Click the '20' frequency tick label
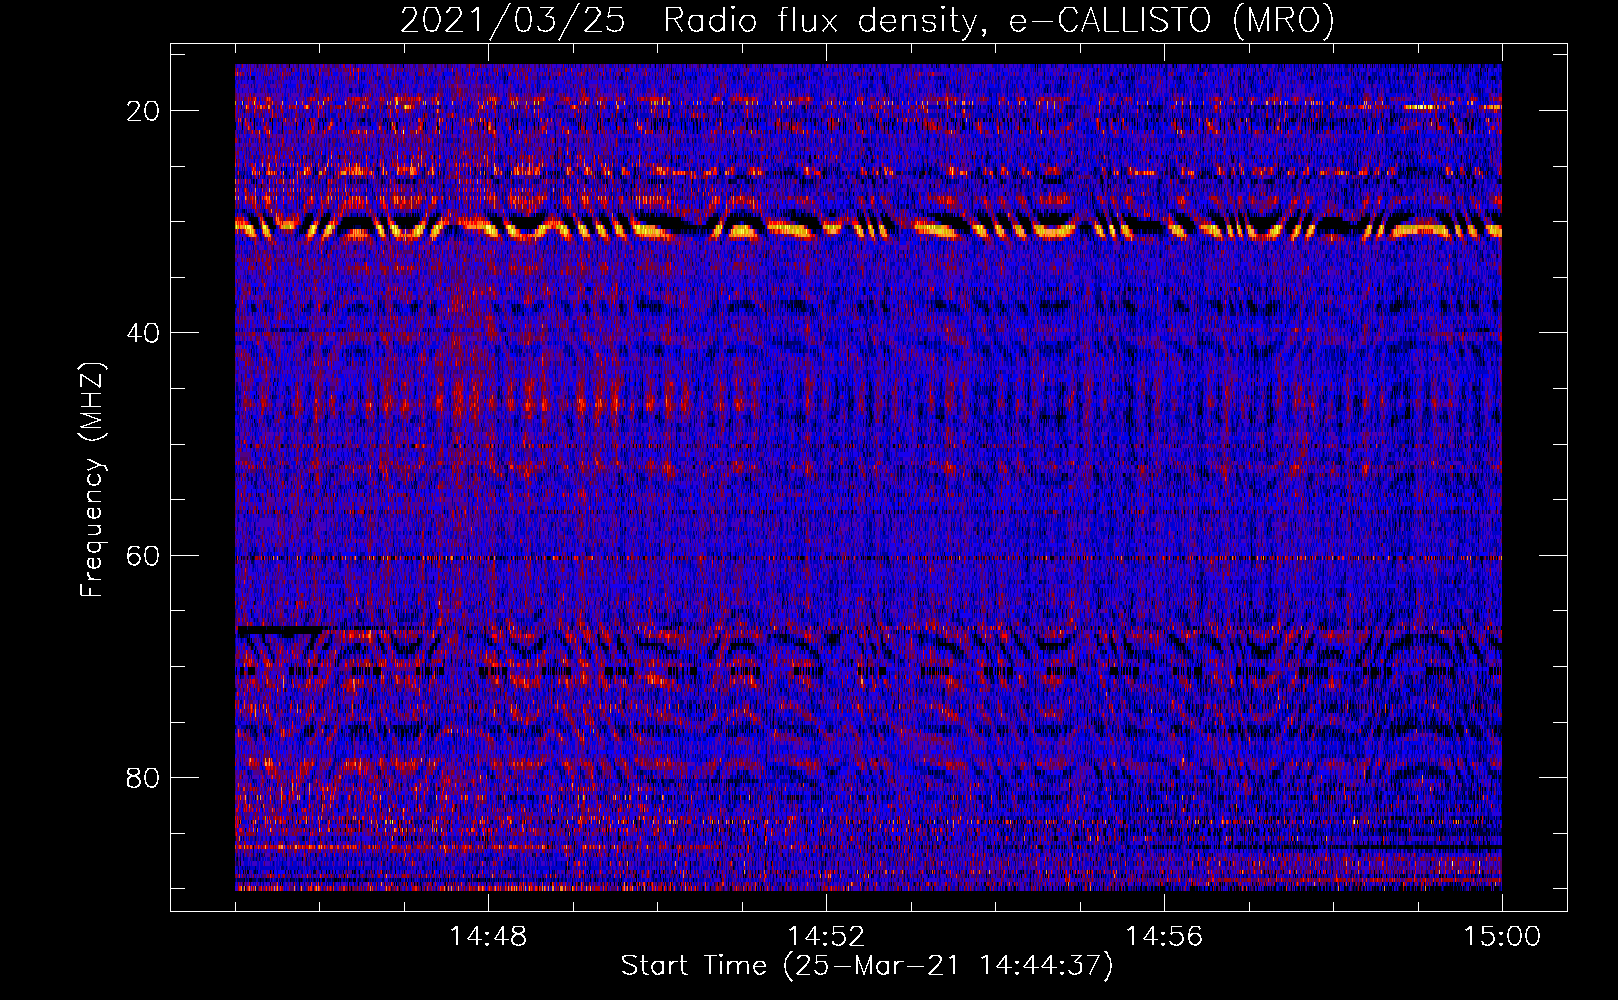The width and height of the screenshot is (1618, 1000). coord(144,111)
